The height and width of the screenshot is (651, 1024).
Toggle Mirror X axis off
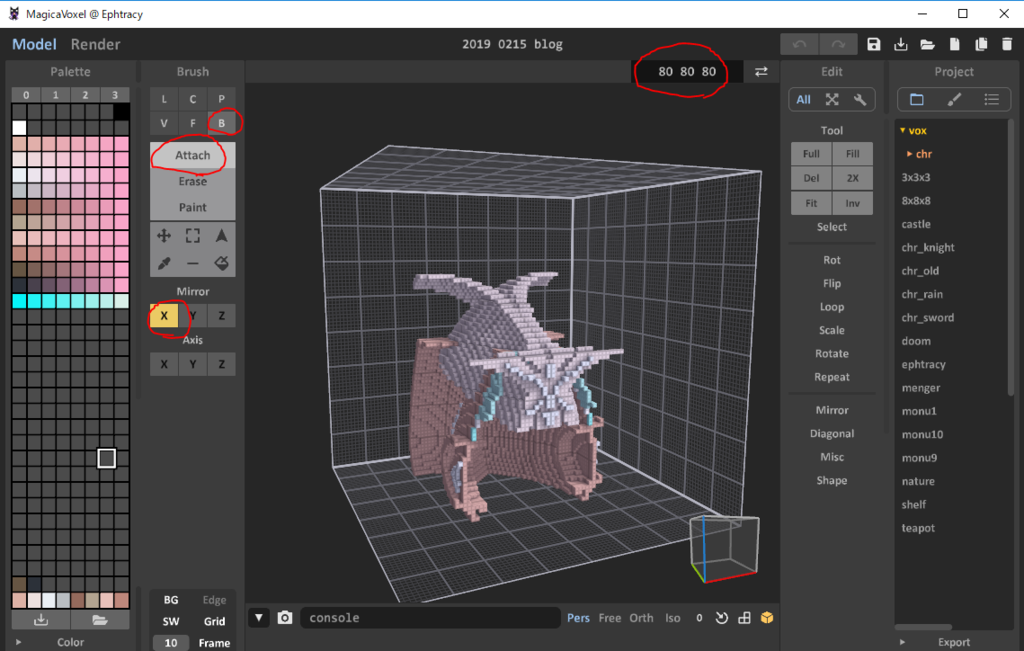click(164, 316)
